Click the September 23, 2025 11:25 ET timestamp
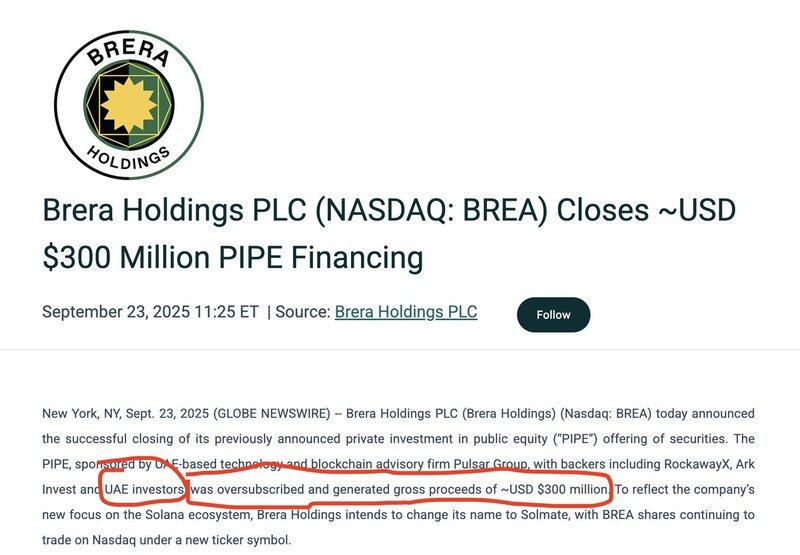This screenshot has height=555, width=800. point(151,312)
